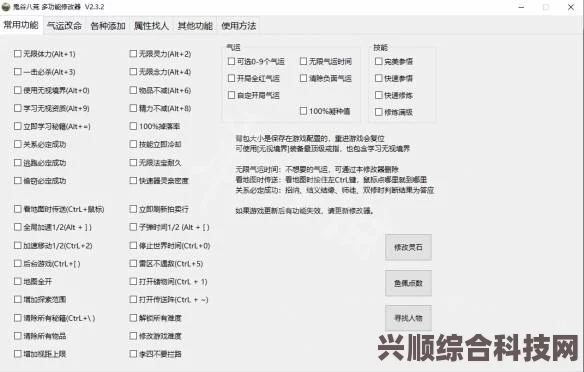This screenshot has width=584, height=372.
Task: Minimize the trainer window
Action: coord(521,7)
